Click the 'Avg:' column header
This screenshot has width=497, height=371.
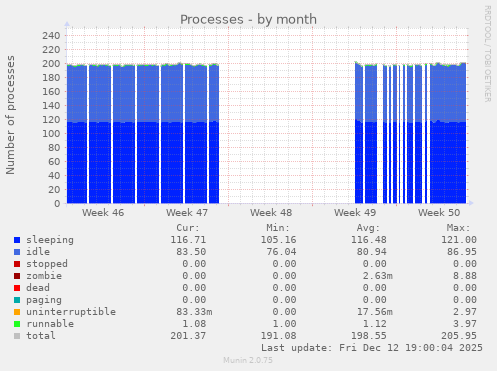click(368, 228)
